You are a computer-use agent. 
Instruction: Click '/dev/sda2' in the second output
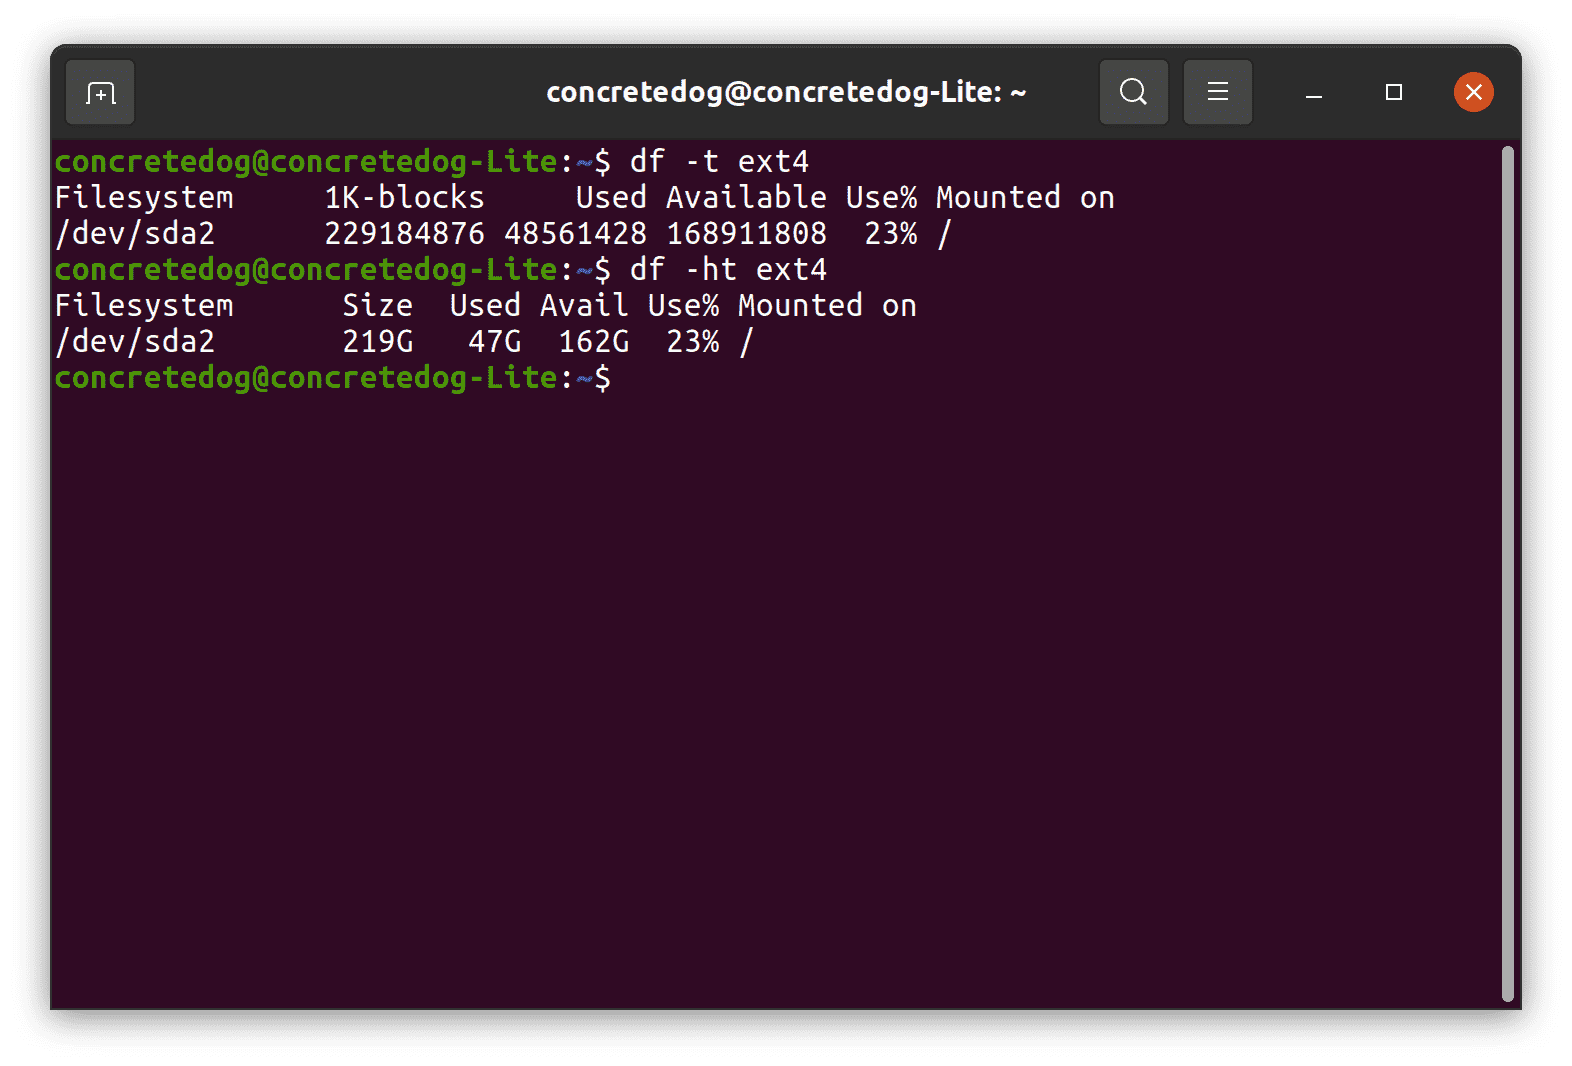coord(135,341)
